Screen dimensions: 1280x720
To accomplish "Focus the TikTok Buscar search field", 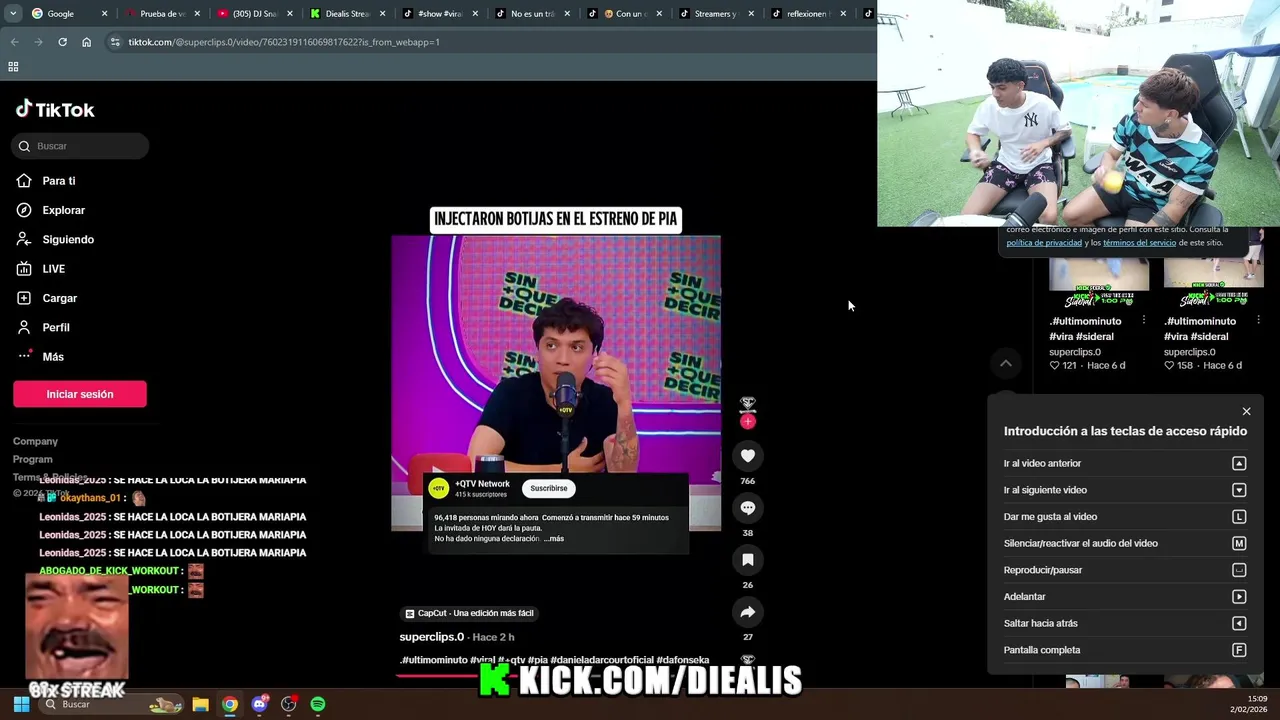I will pyautogui.click(x=80, y=146).
